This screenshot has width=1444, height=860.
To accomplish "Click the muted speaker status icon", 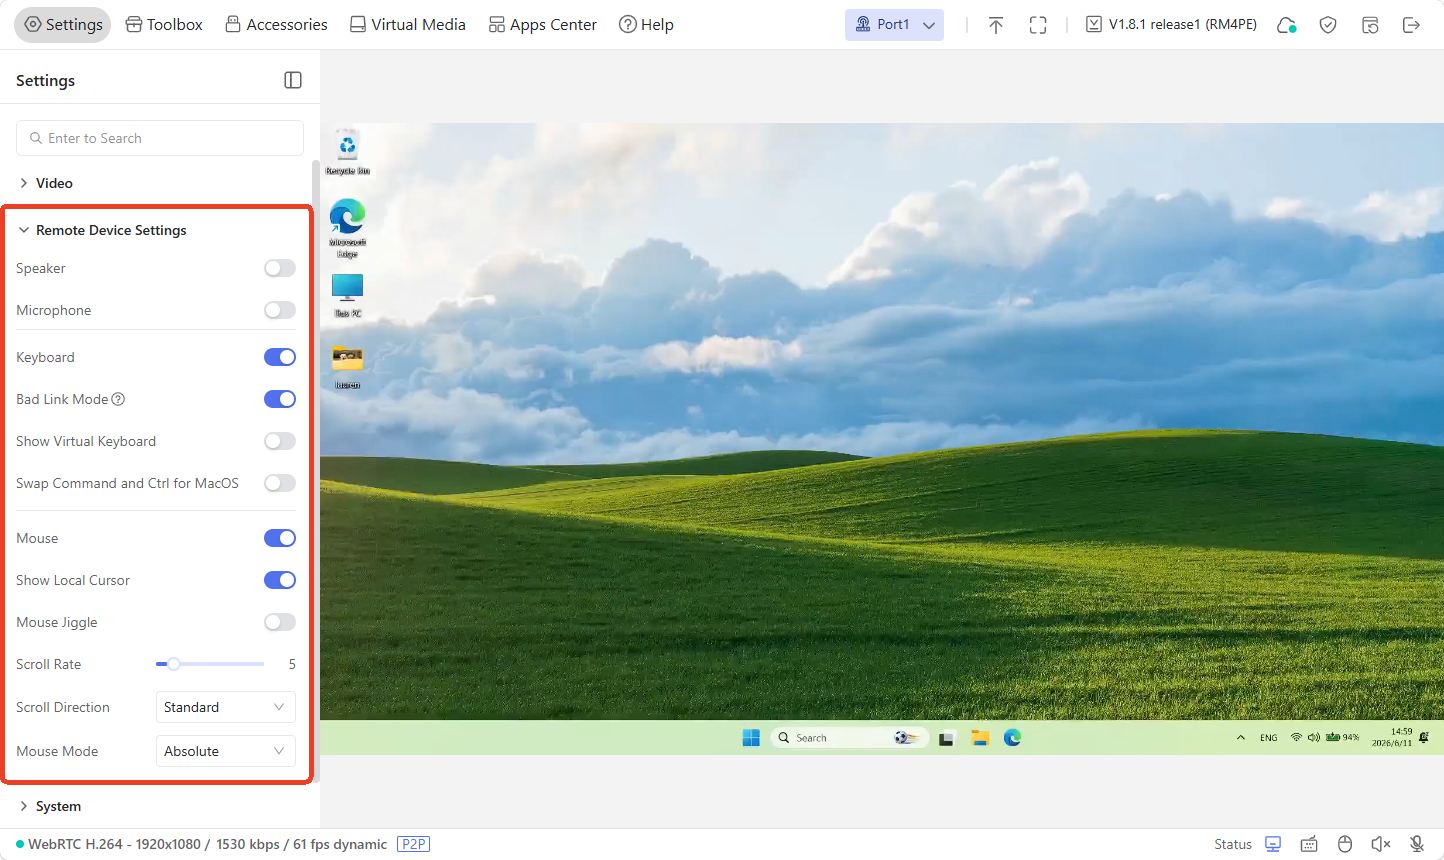I will [1381, 844].
